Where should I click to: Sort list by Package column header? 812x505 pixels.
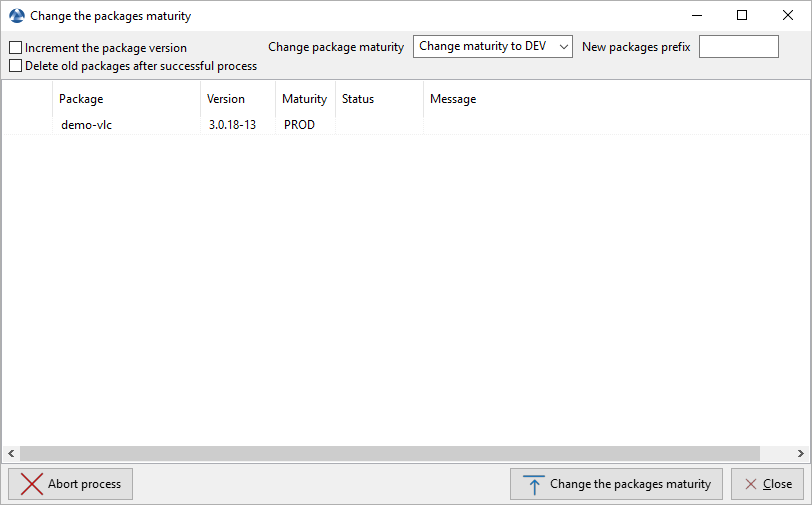click(x=81, y=99)
